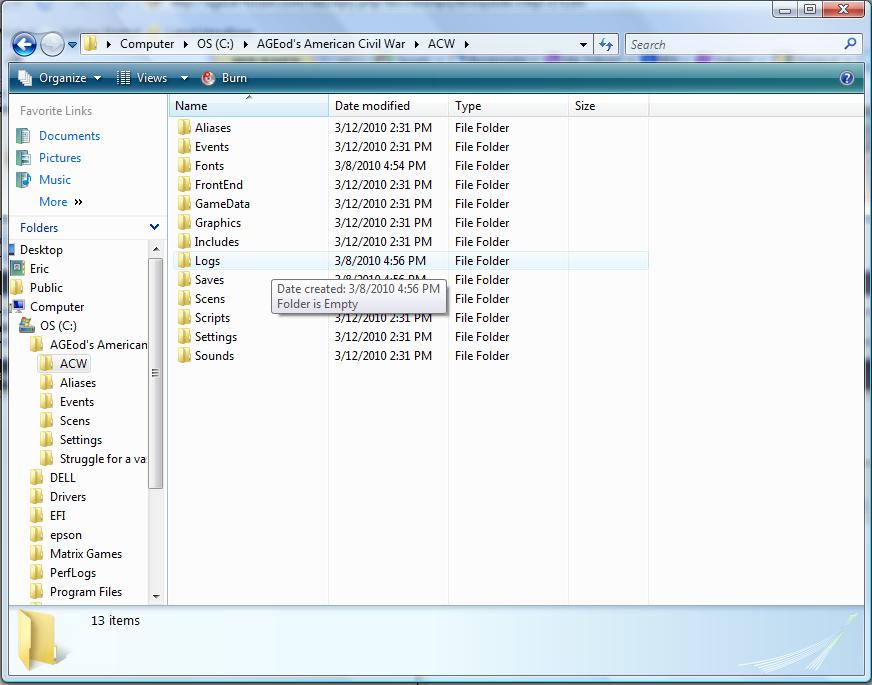Click the Music favorite link

pos(55,180)
